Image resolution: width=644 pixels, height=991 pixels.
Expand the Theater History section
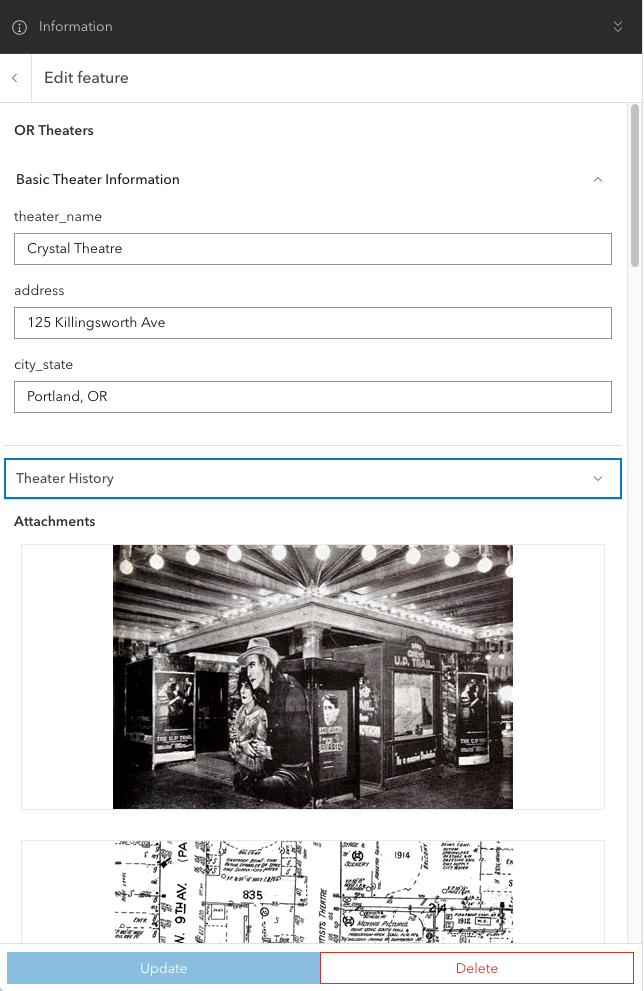[x=313, y=478]
